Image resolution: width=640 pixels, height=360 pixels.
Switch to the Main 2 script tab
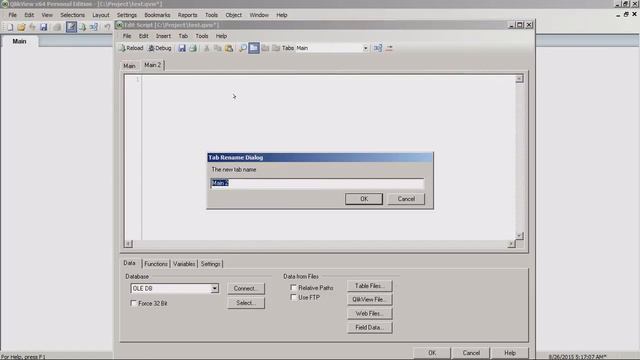point(152,65)
